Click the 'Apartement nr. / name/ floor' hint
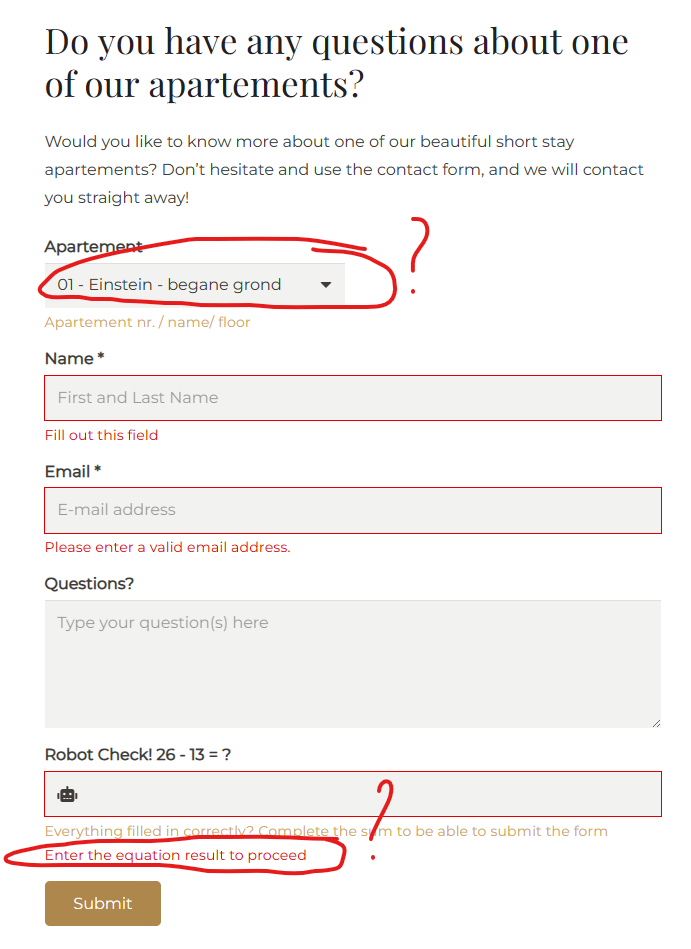Viewport: 691px width, 949px height. (x=147, y=322)
